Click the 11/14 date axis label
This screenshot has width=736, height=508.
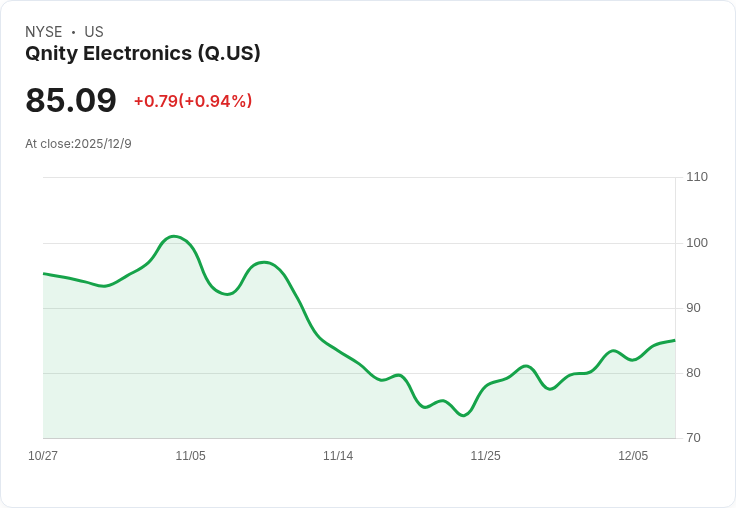coord(338,456)
